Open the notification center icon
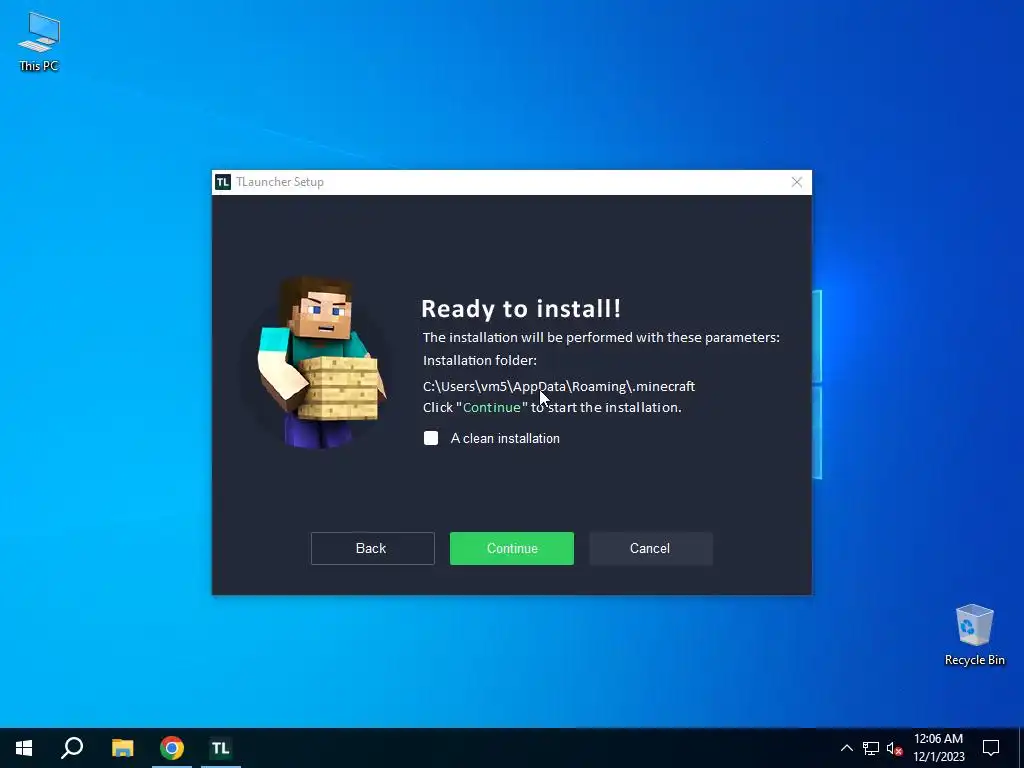This screenshot has height=768, width=1024. tap(991, 748)
